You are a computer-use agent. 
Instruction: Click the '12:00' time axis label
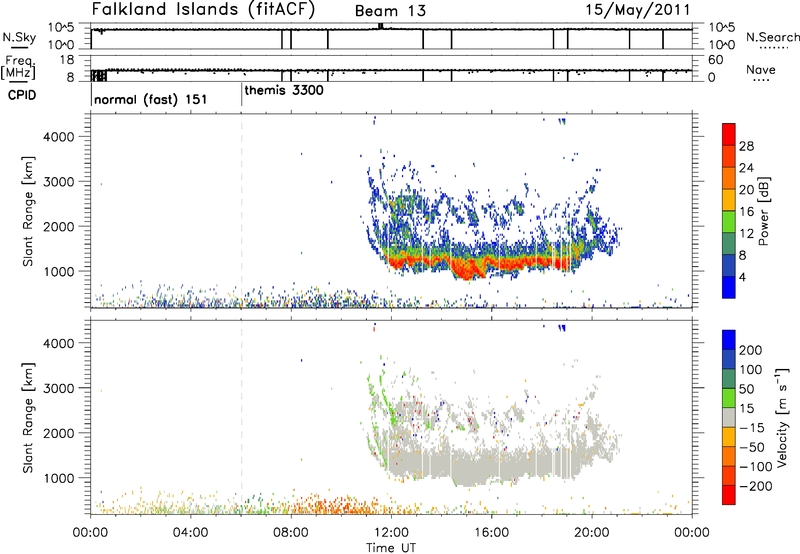point(391,533)
